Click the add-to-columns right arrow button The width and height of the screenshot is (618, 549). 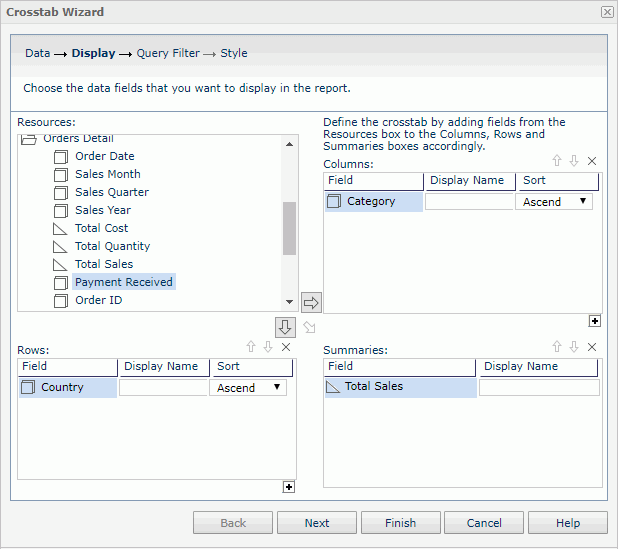(x=311, y=302)
